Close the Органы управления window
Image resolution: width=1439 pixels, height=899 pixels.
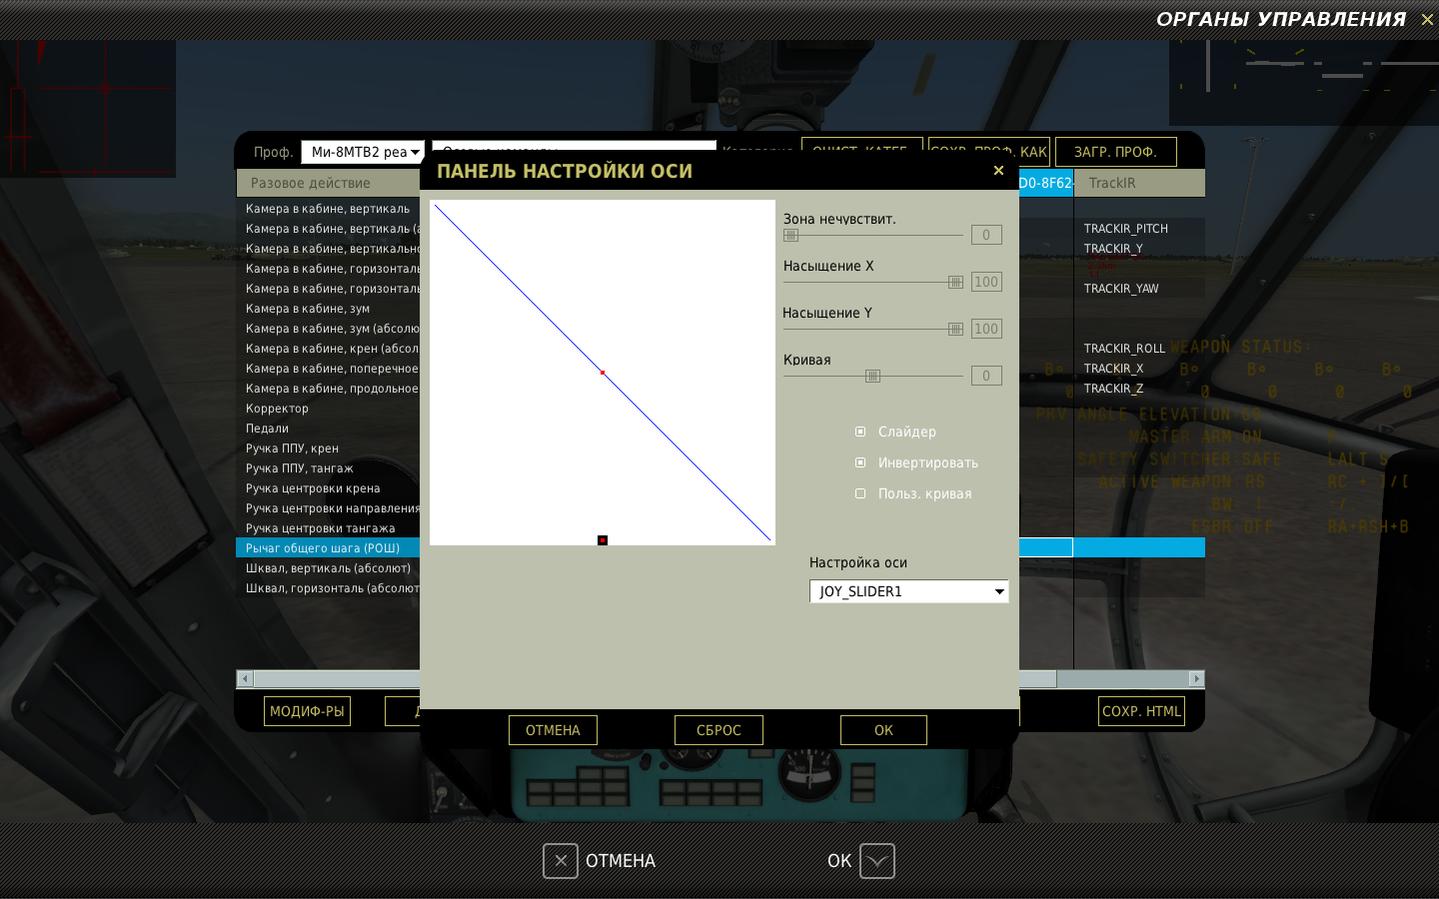coord(1427,20)
